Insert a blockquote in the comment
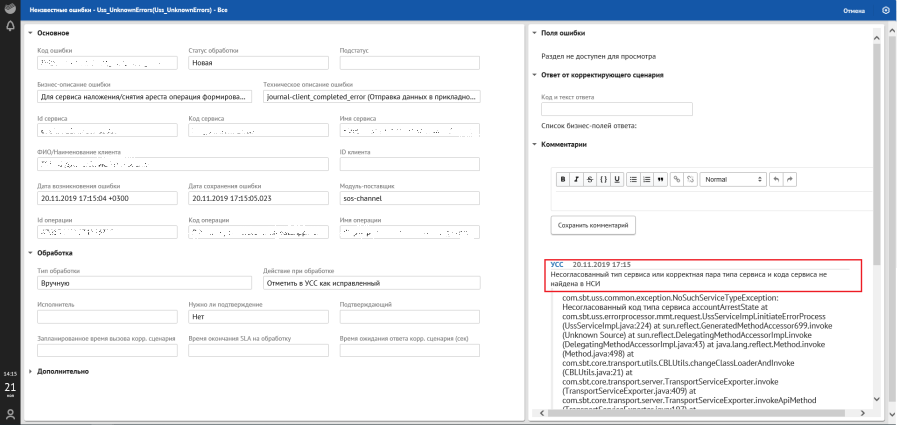 coord(660,179)
